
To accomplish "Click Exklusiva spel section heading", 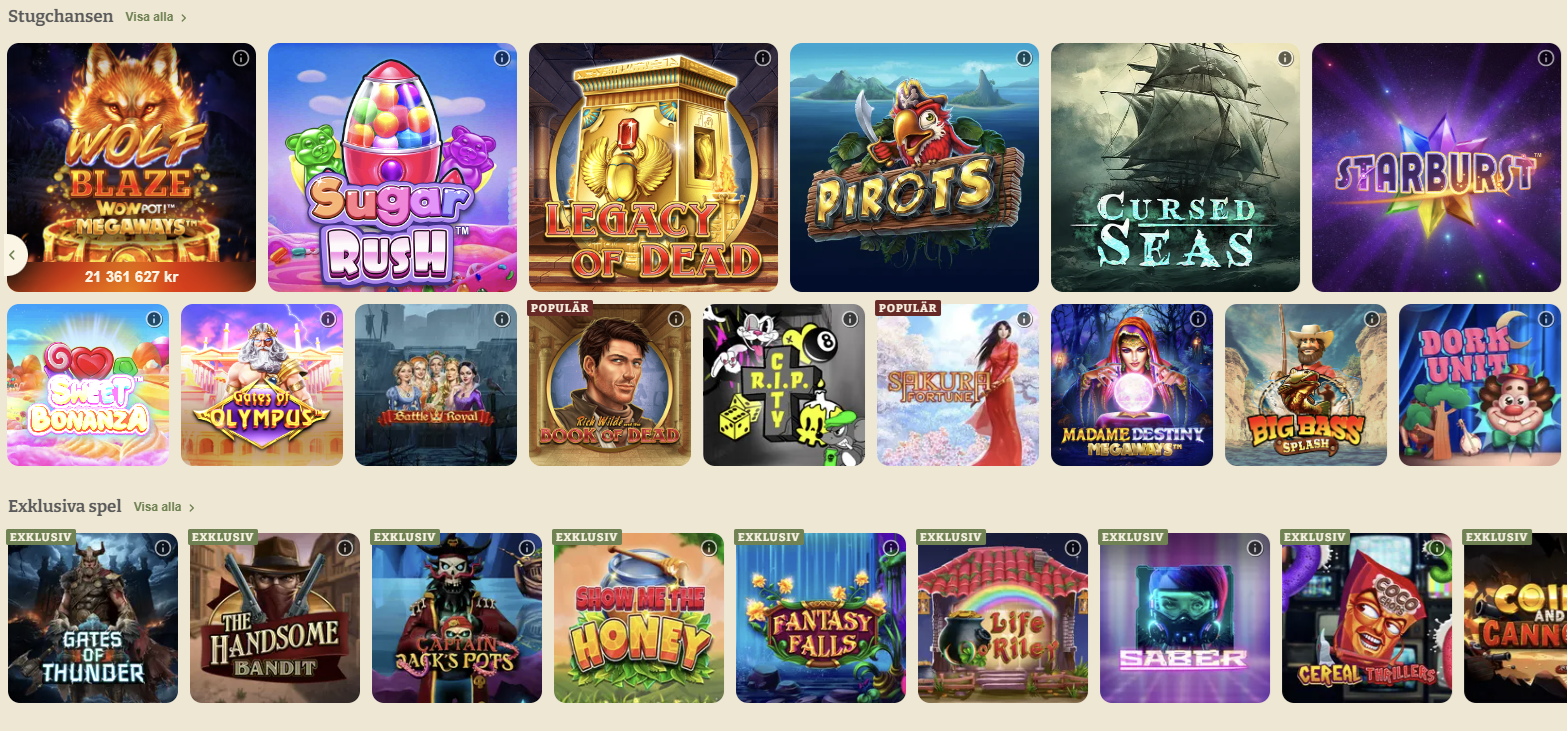I will (x=64, y=507).
